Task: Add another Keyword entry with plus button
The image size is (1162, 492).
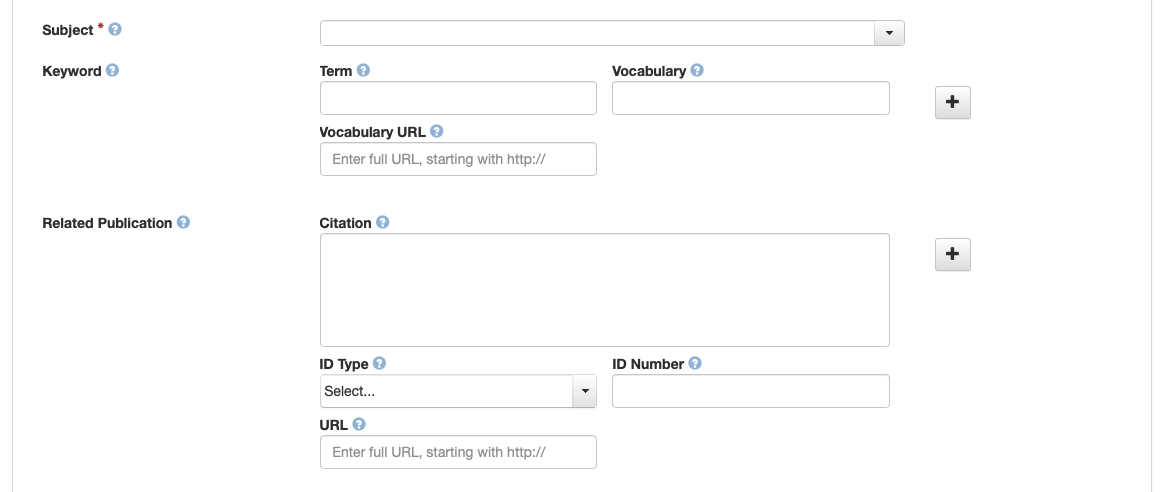Action: [x=952, y=102]
